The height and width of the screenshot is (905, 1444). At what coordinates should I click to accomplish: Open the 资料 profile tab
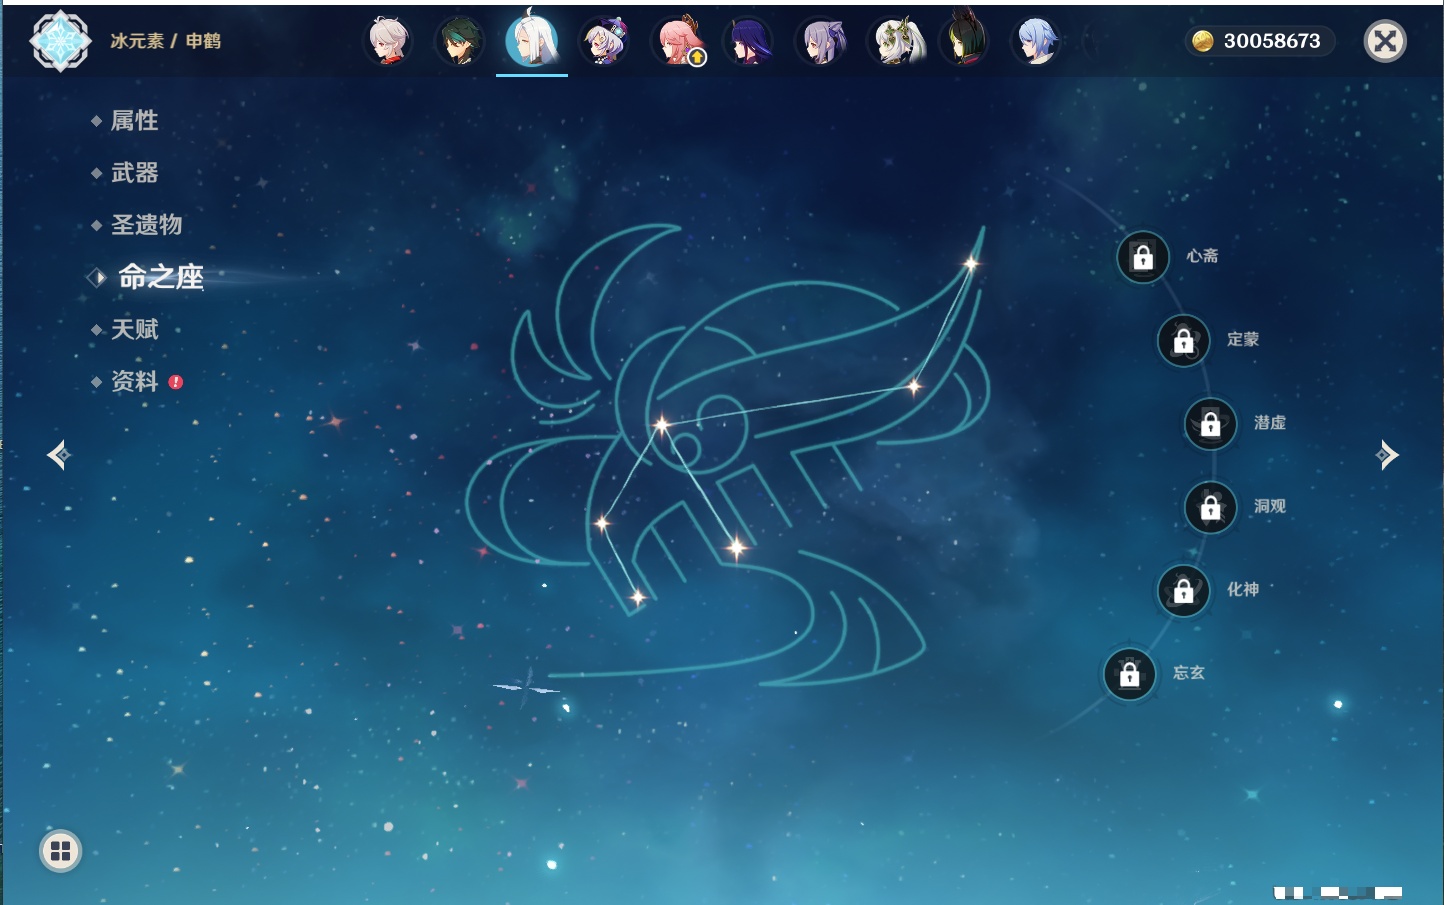coord(134,381)
